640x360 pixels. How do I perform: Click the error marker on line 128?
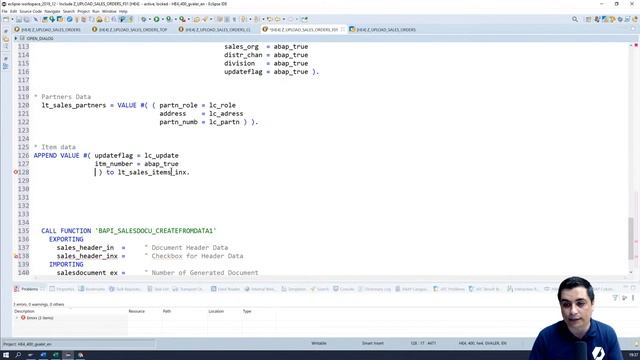16,172
